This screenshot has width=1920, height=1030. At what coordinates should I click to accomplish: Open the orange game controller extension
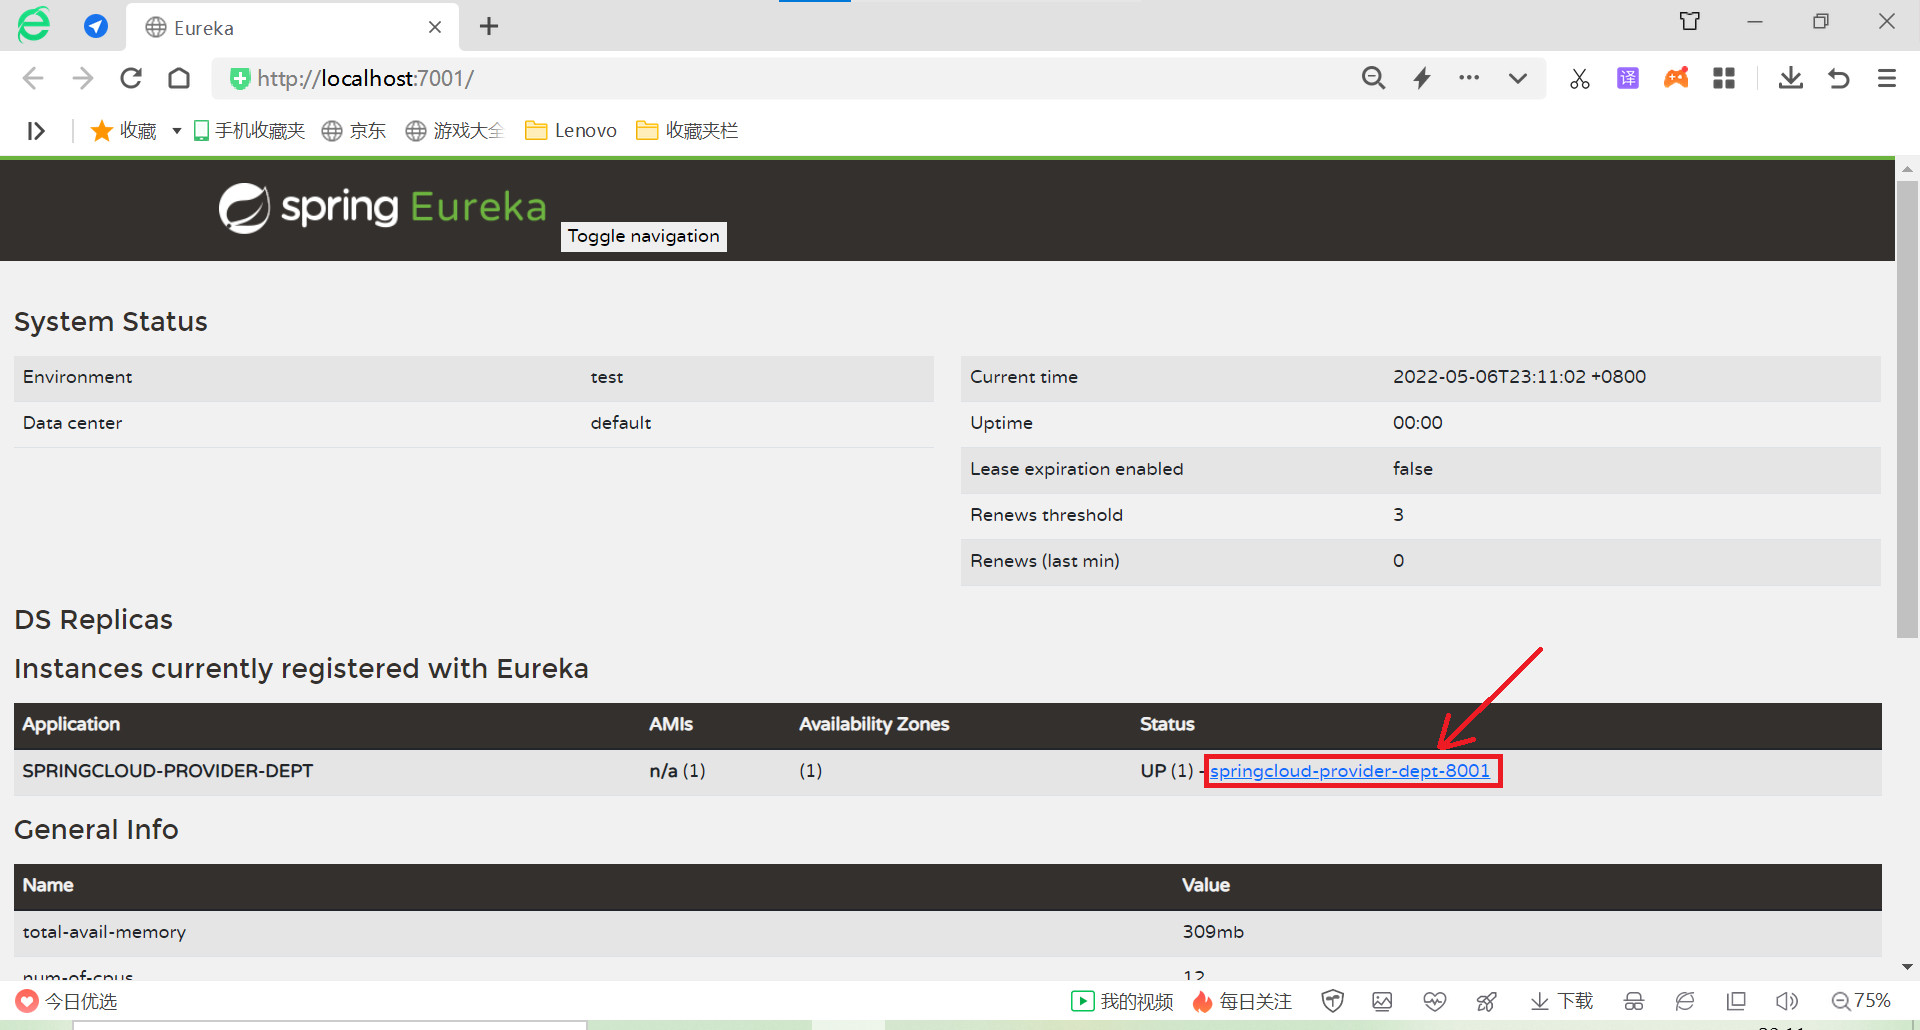click(1676, 78)
